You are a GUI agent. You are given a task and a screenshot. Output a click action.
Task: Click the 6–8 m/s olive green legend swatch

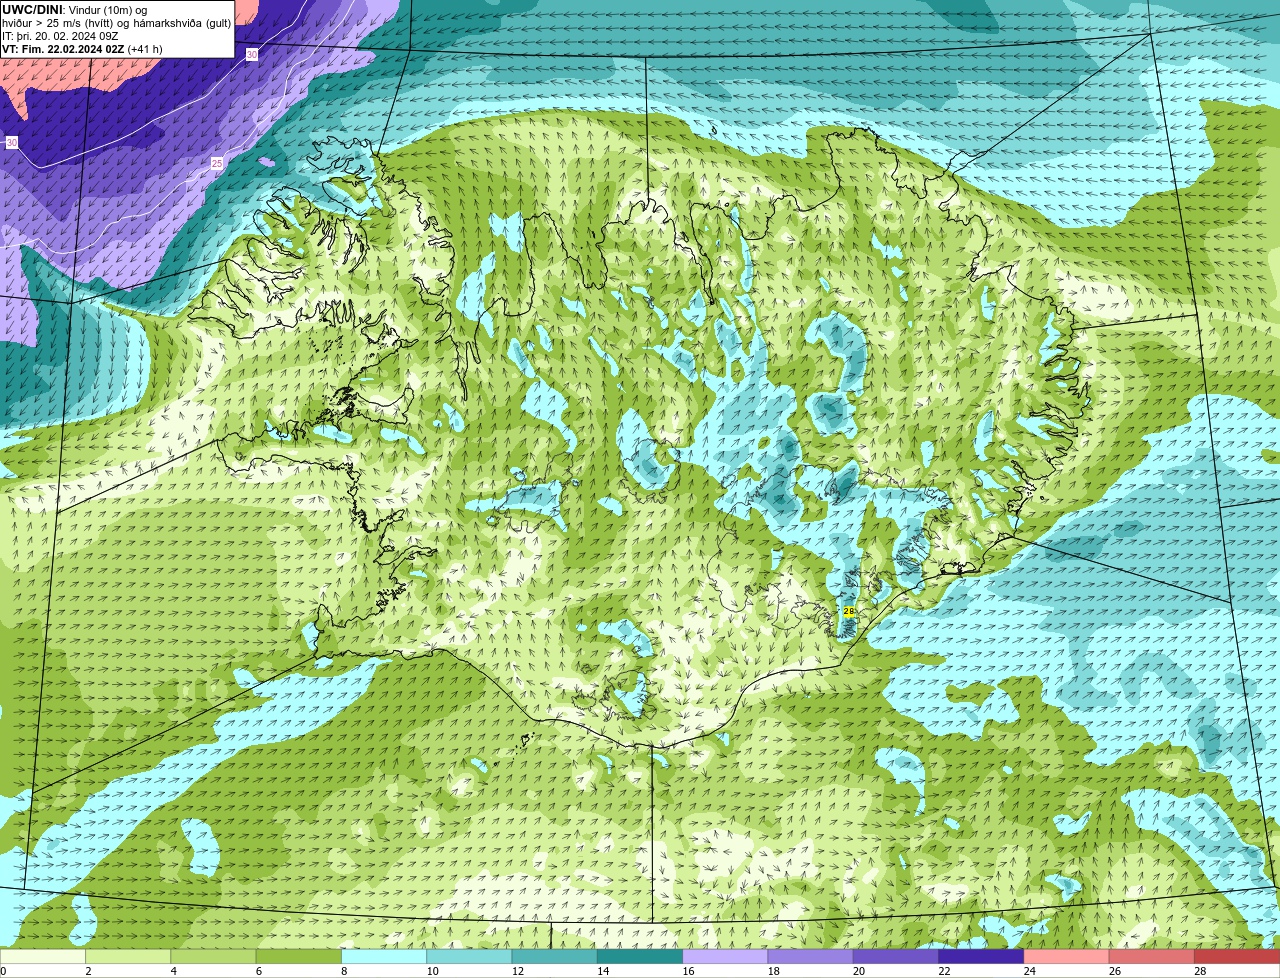point(298,957)
